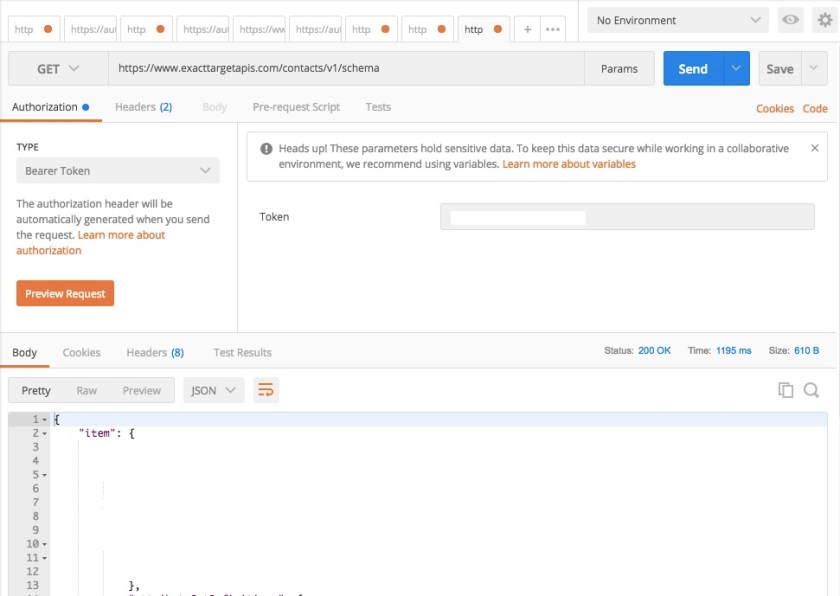The image size is (840, 596).
Task: Open the JSON response format dropdown
Action: click(213, 391)
